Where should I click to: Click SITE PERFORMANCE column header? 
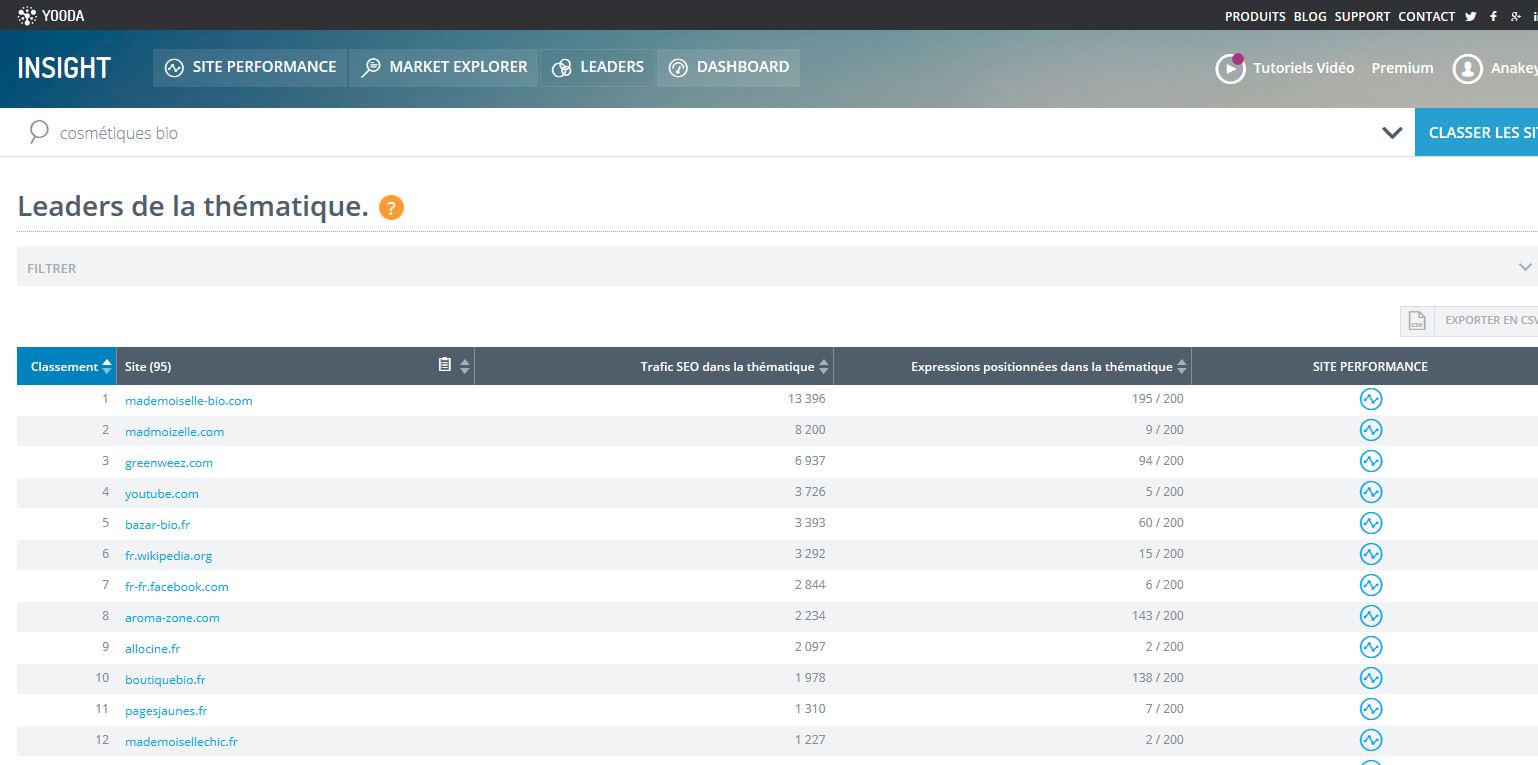coord(1370,366)
